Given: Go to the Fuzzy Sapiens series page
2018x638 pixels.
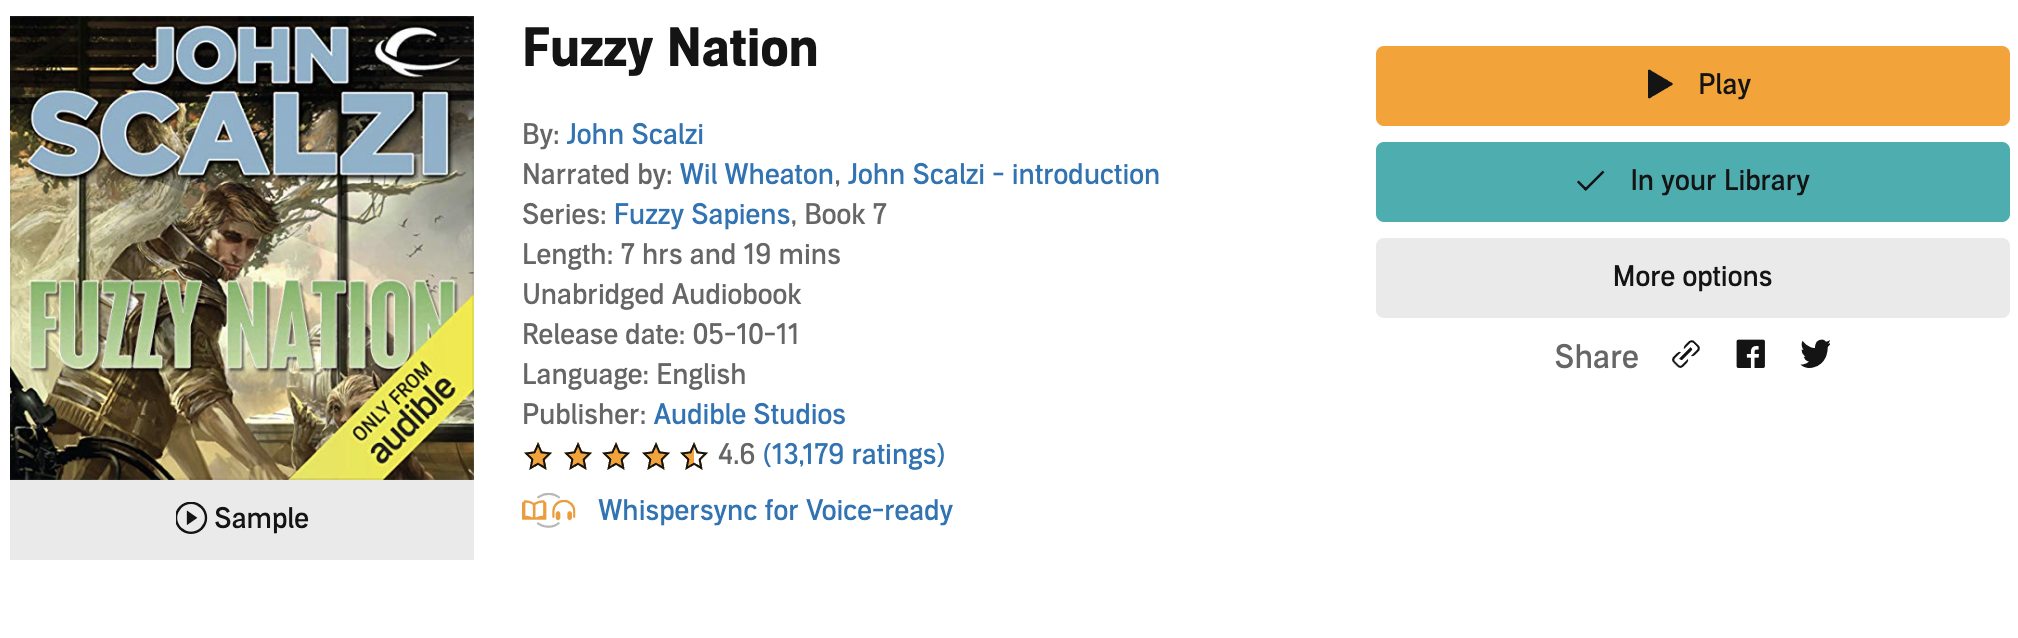Looking at the screenshot, I should [701, 214].
